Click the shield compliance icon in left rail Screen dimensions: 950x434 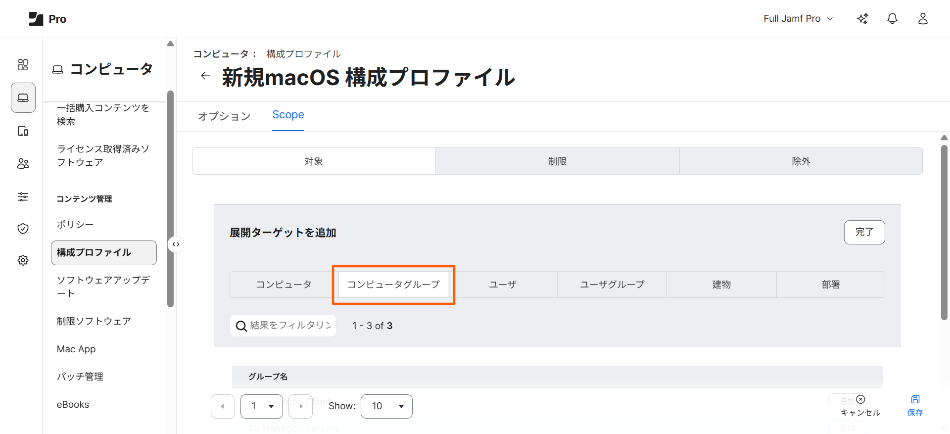tap(23, 228)
